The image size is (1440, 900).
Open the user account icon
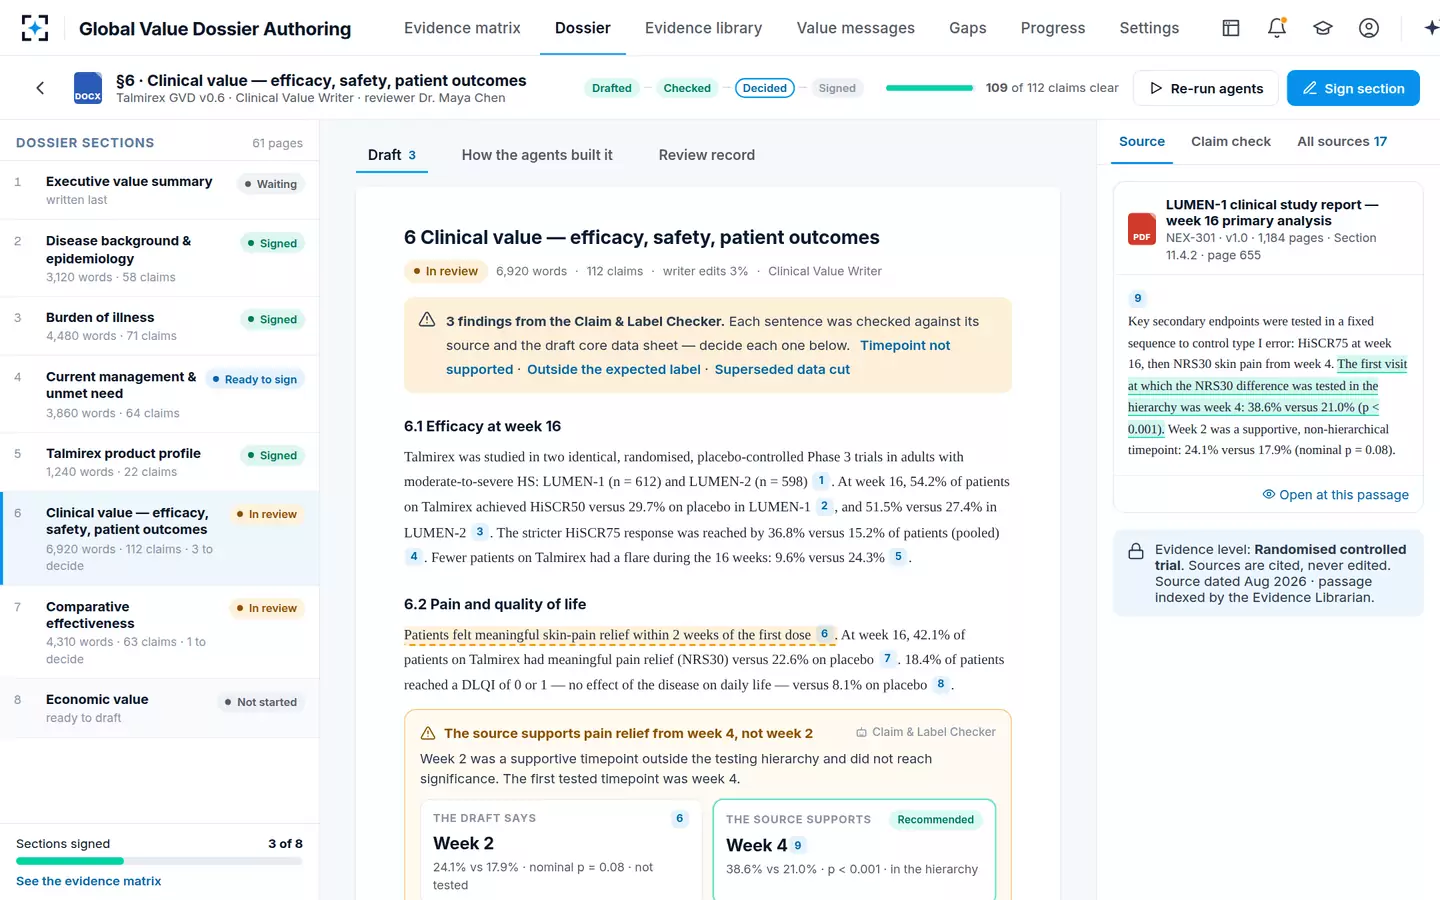(1369, 28)
